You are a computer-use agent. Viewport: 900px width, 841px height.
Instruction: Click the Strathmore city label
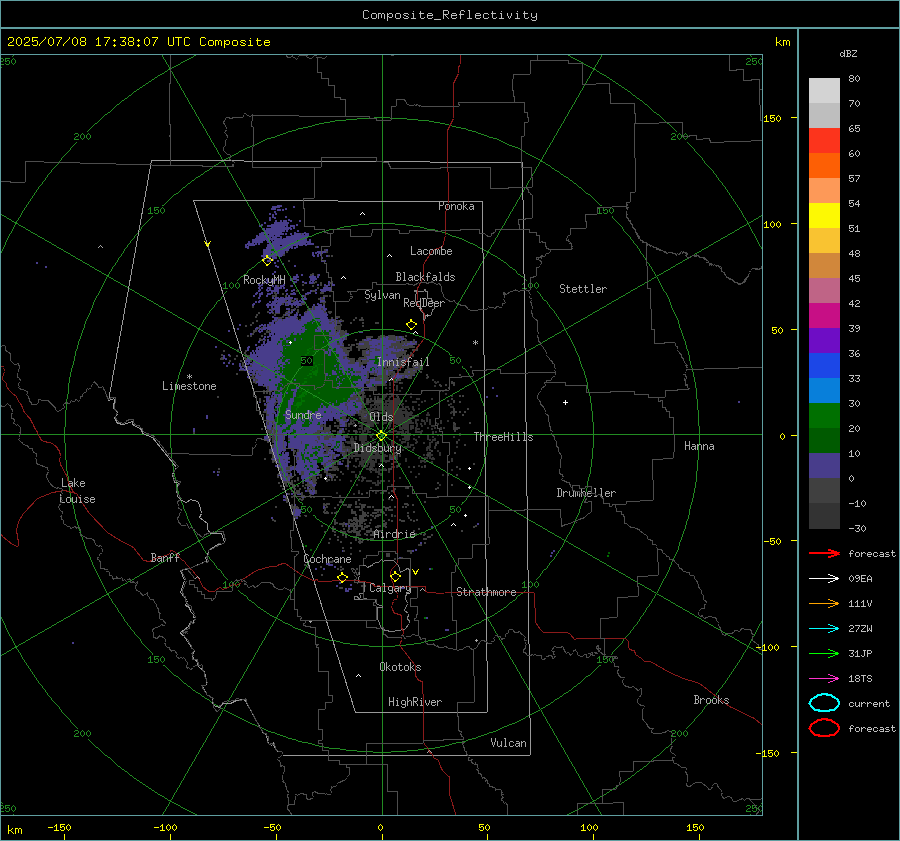486,592
